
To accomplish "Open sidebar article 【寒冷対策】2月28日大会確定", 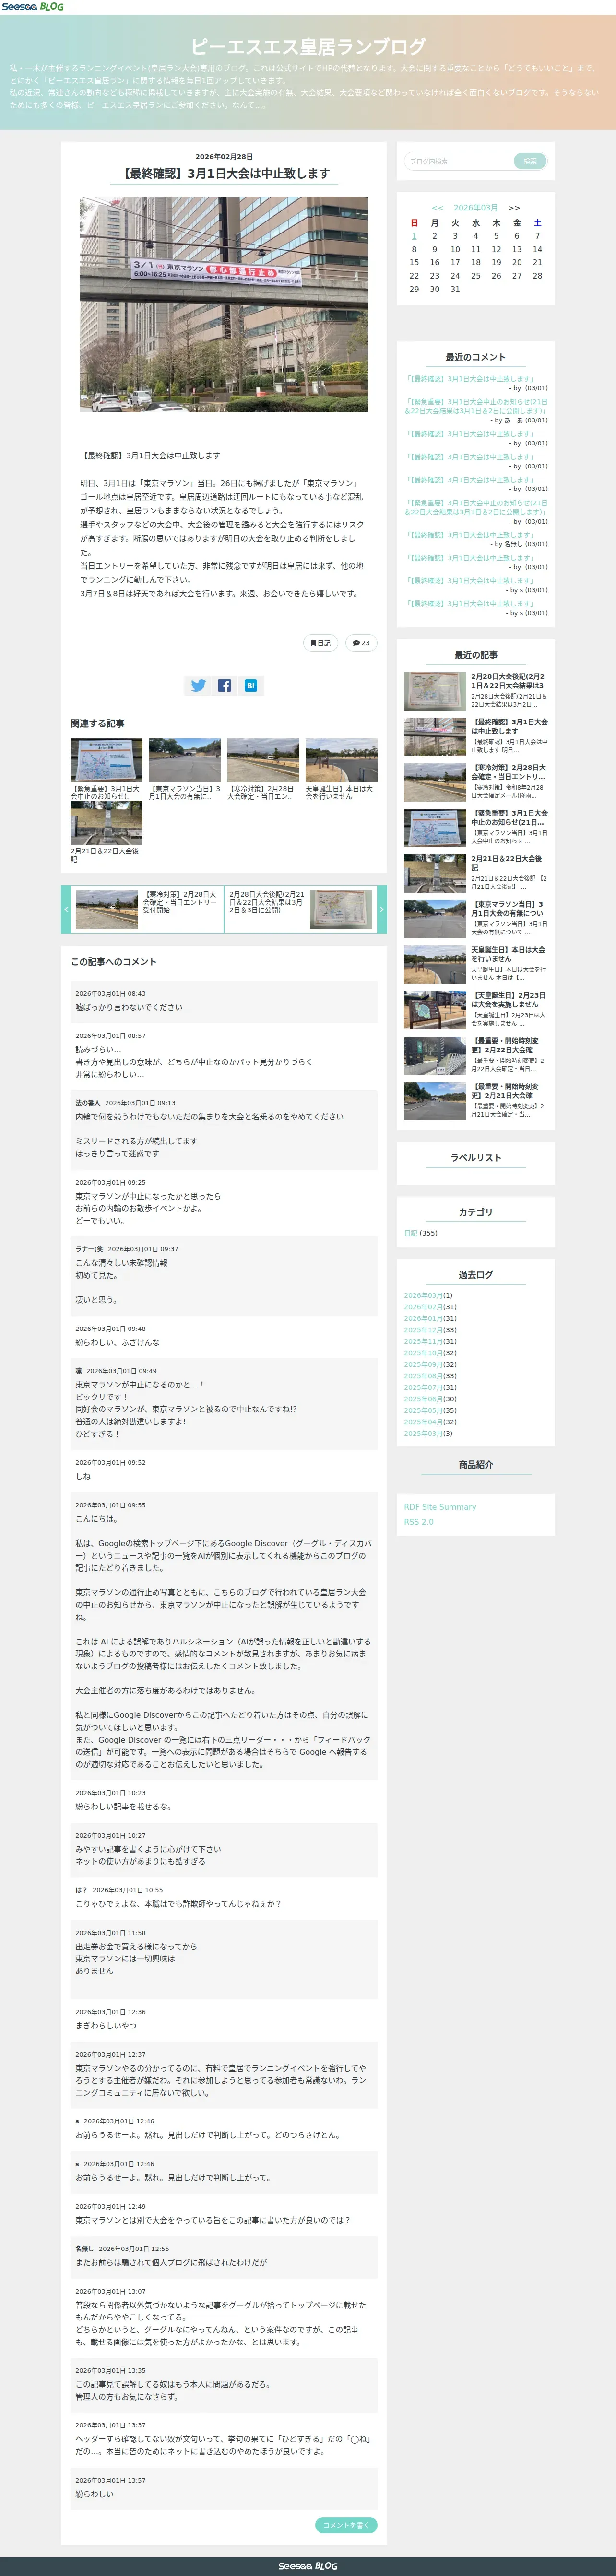I will tap(476, 782).
